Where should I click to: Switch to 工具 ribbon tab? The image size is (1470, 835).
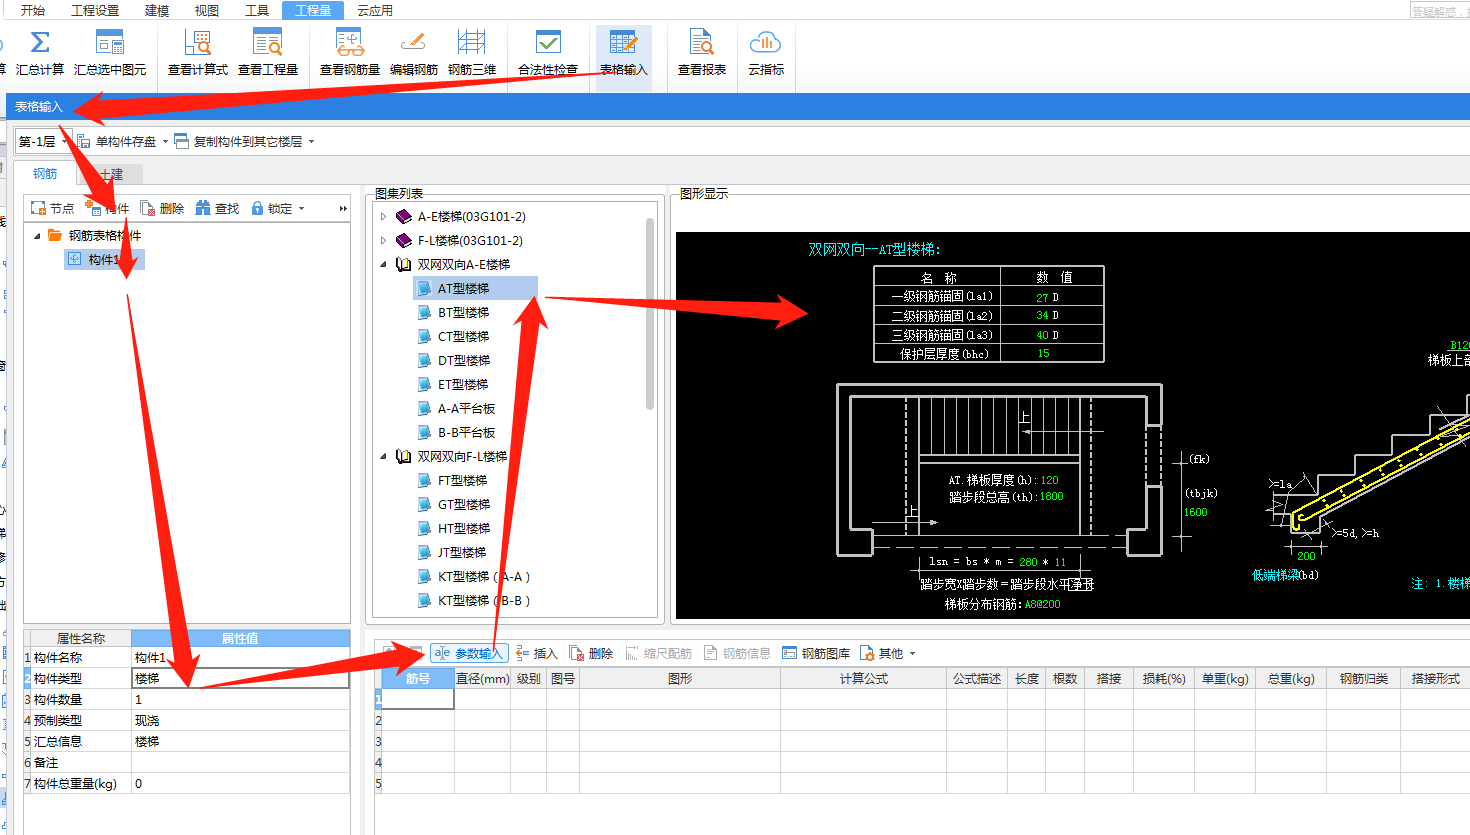[x=257, y=10]
